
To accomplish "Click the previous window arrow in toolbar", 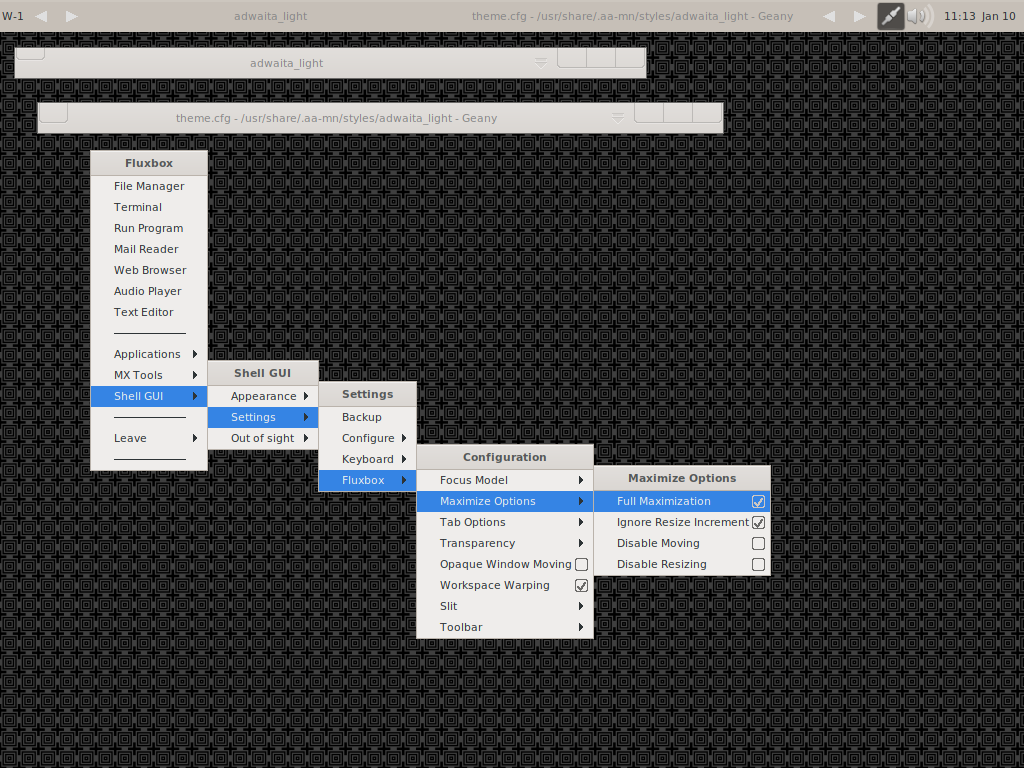I will point(829,16).
